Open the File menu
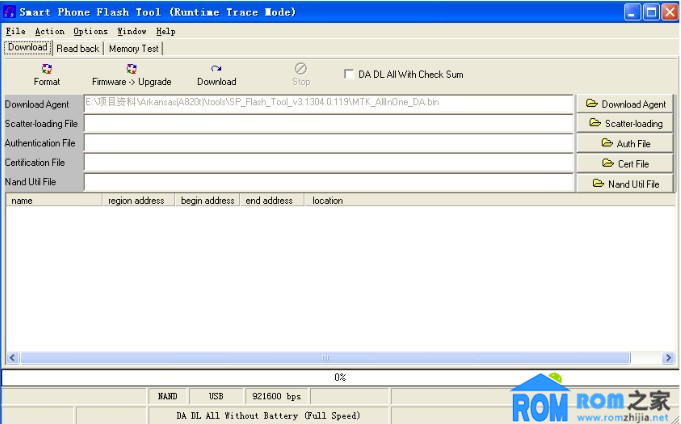The height and width of the screenshot is (424, 681). pos(15,31)
